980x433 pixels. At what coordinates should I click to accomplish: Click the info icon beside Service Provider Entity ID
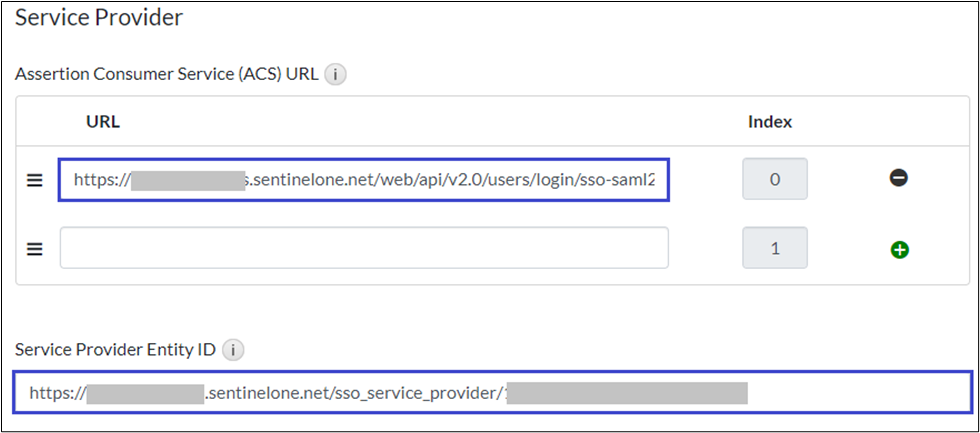tap(233, 351)
